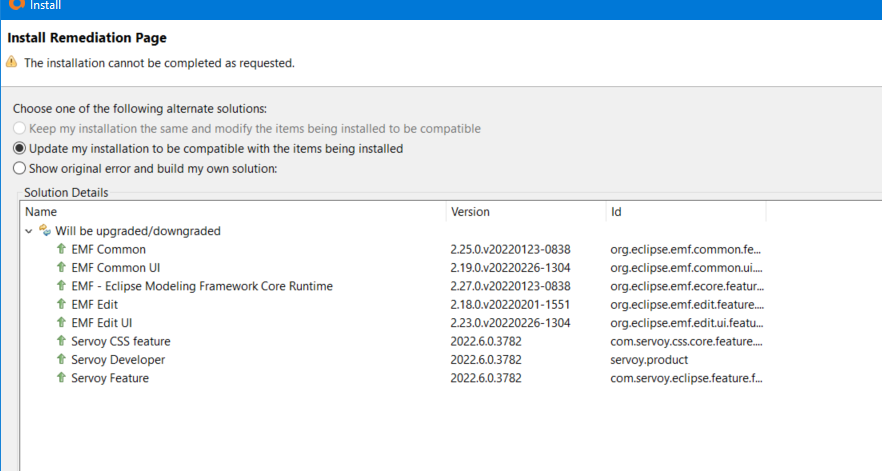The width and height of the screenshot is (882, 471).
Task: Click the Install window app icon in the title bar
Action: click(x=17, y=4)
